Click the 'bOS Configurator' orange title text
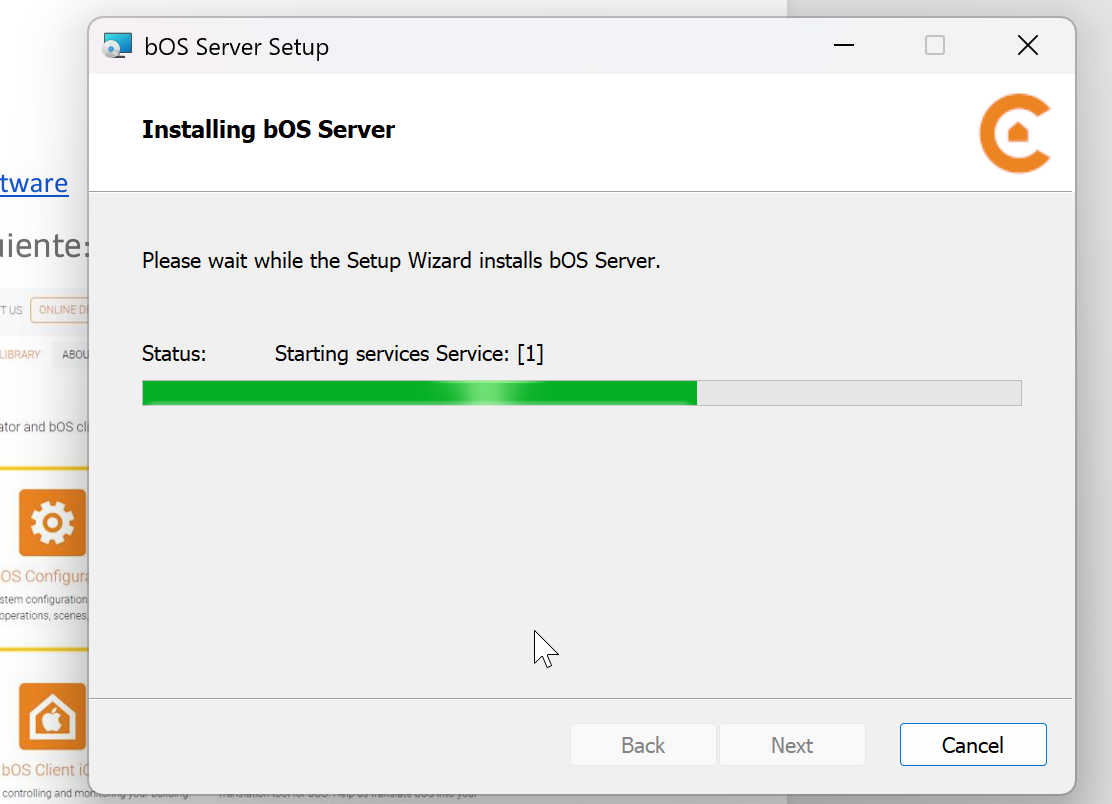This screenshot has width=1112, height=804. click(44, 576)
